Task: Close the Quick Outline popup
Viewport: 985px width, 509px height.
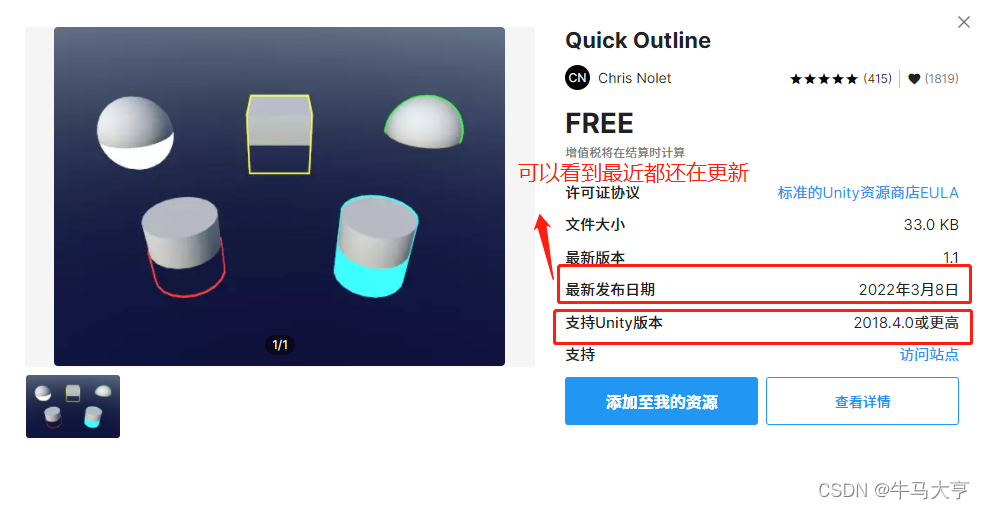Action: coord(964,22)
